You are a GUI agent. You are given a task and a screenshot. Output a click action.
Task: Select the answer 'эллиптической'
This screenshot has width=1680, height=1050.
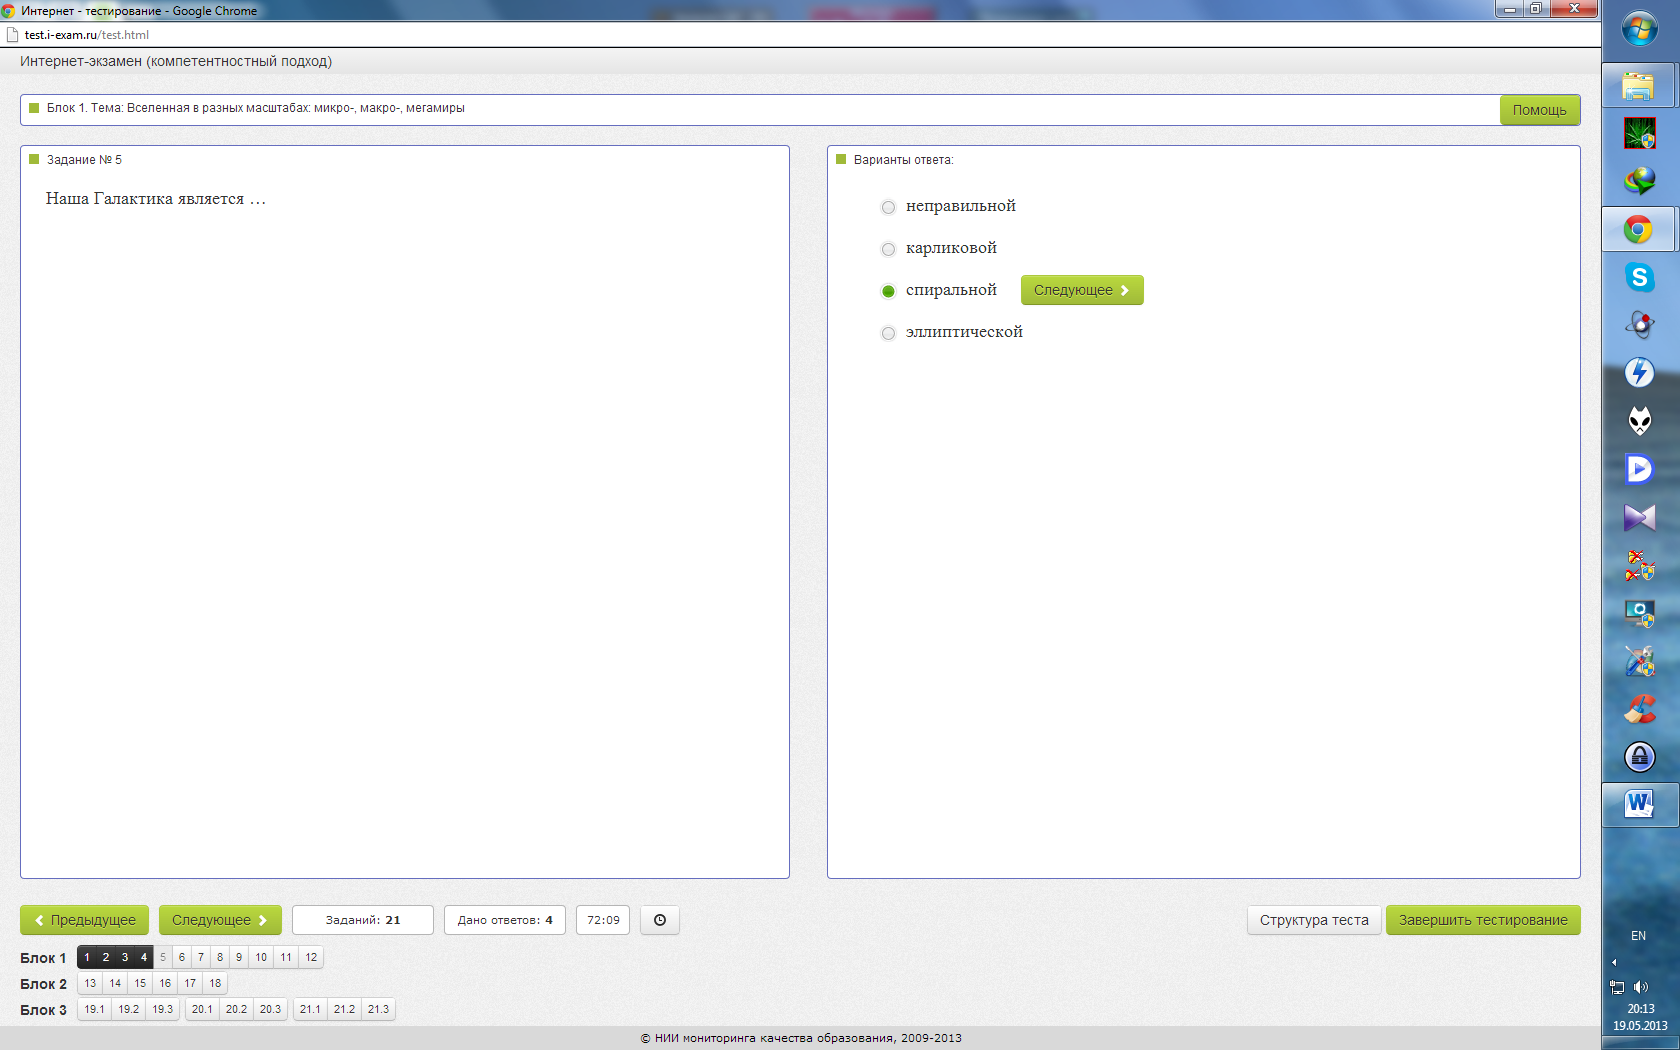click(x=888, y=333)
